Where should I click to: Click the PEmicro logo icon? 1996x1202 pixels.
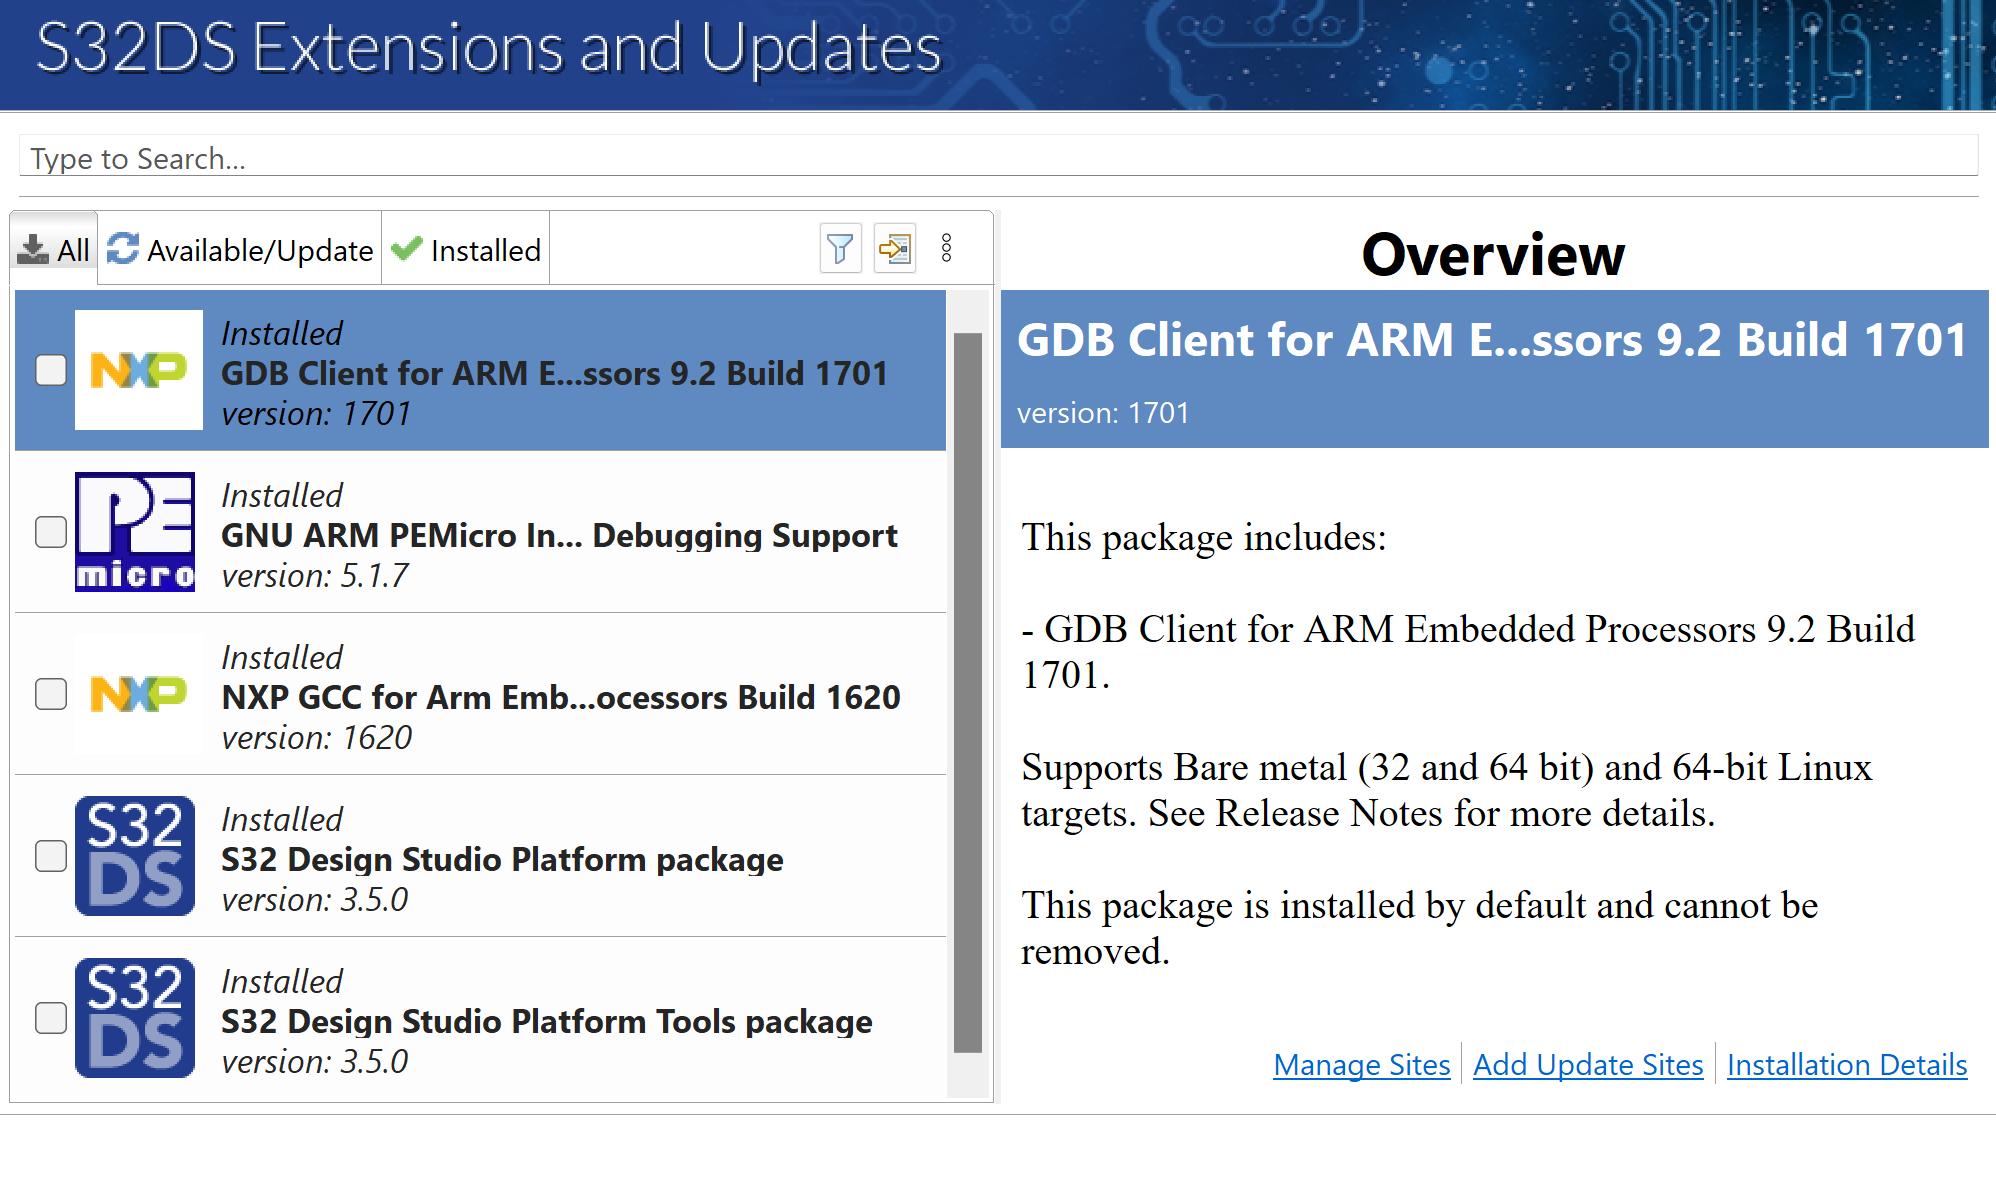tap(135, 532)
